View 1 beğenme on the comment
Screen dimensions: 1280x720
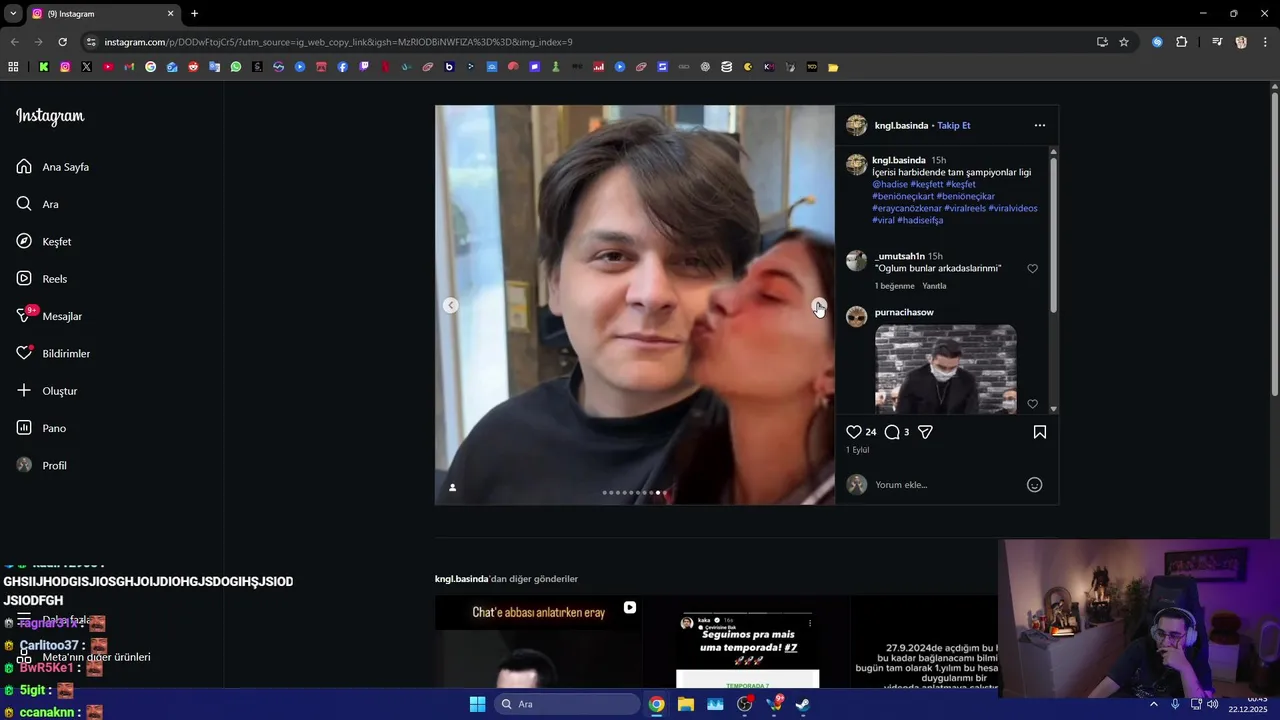pos(895,286)
